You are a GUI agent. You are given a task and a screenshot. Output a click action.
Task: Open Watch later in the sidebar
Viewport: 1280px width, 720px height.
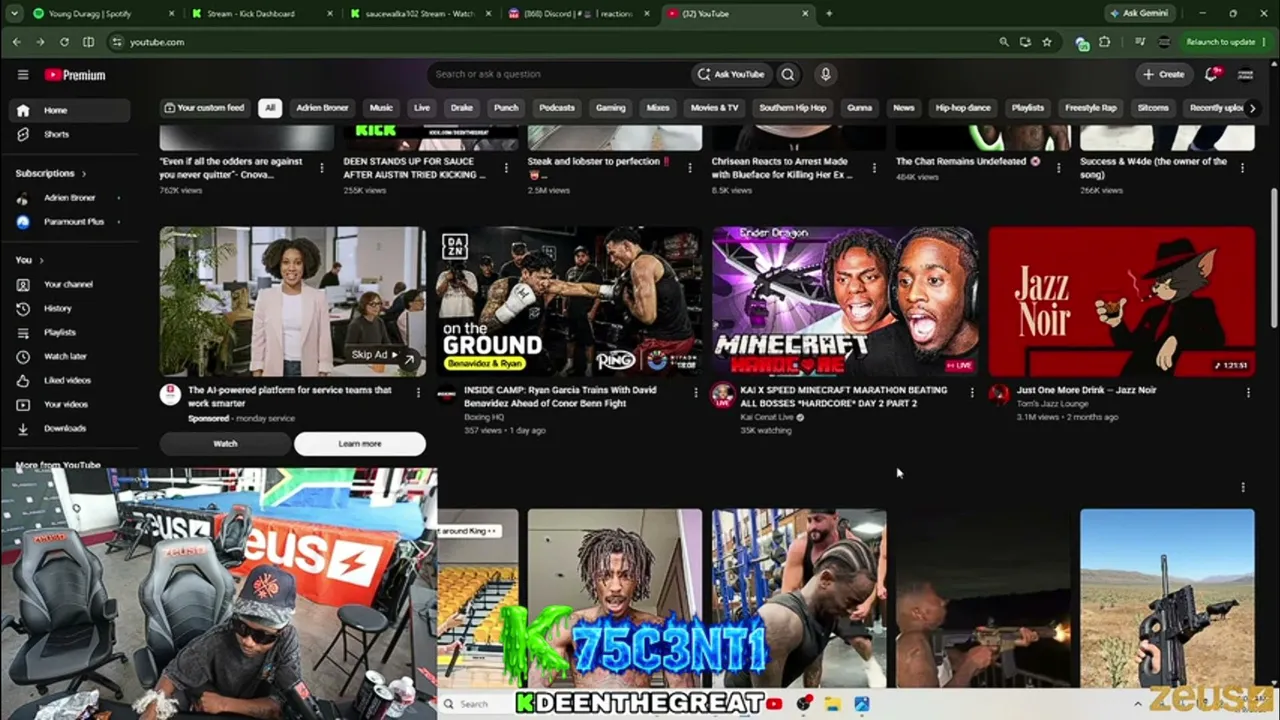pos(65,356)
